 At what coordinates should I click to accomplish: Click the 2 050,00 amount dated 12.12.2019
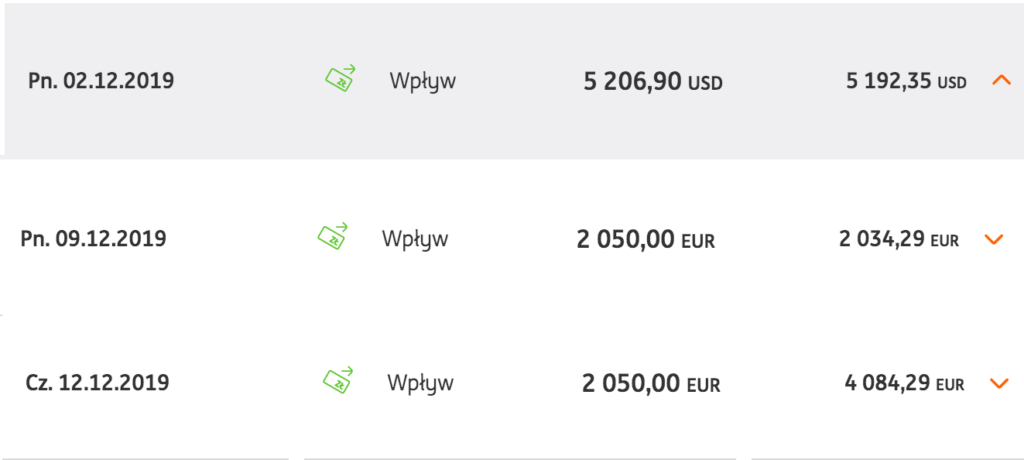pos(630,384)
